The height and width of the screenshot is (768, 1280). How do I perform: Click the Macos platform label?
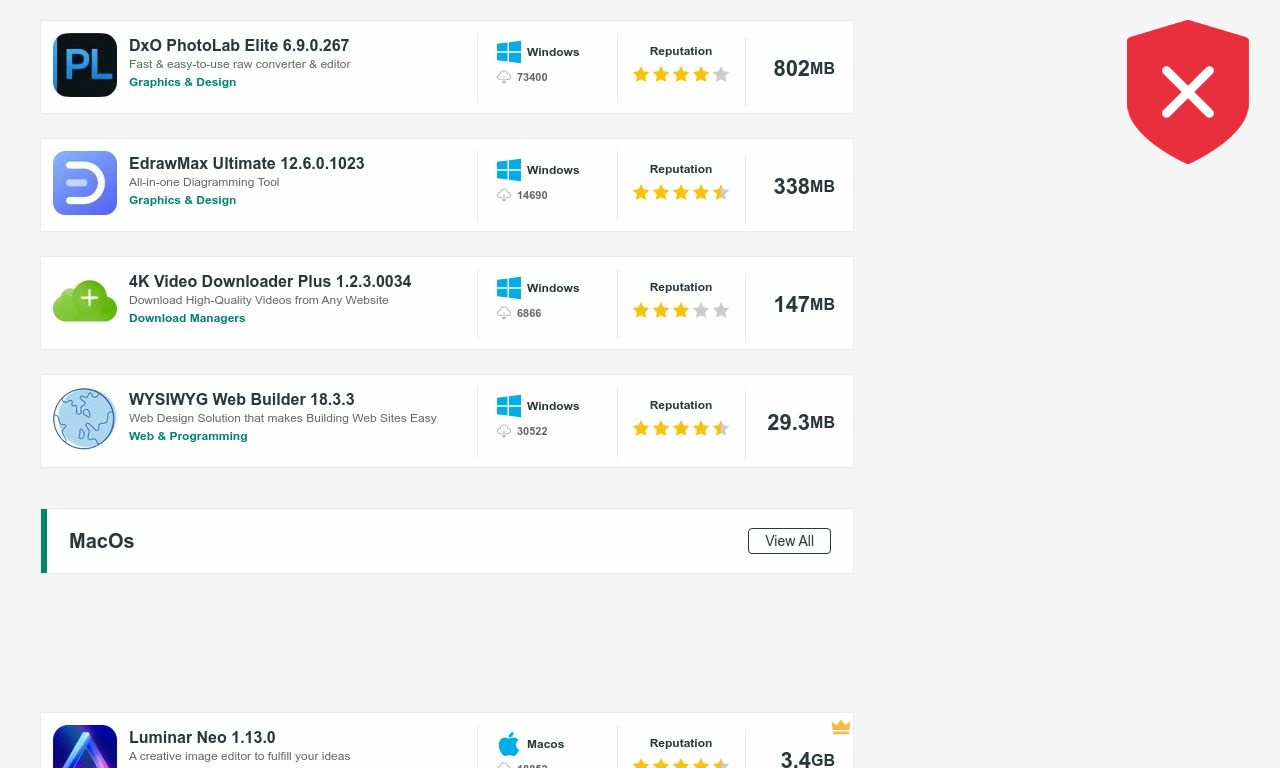[x=546, y=744]
